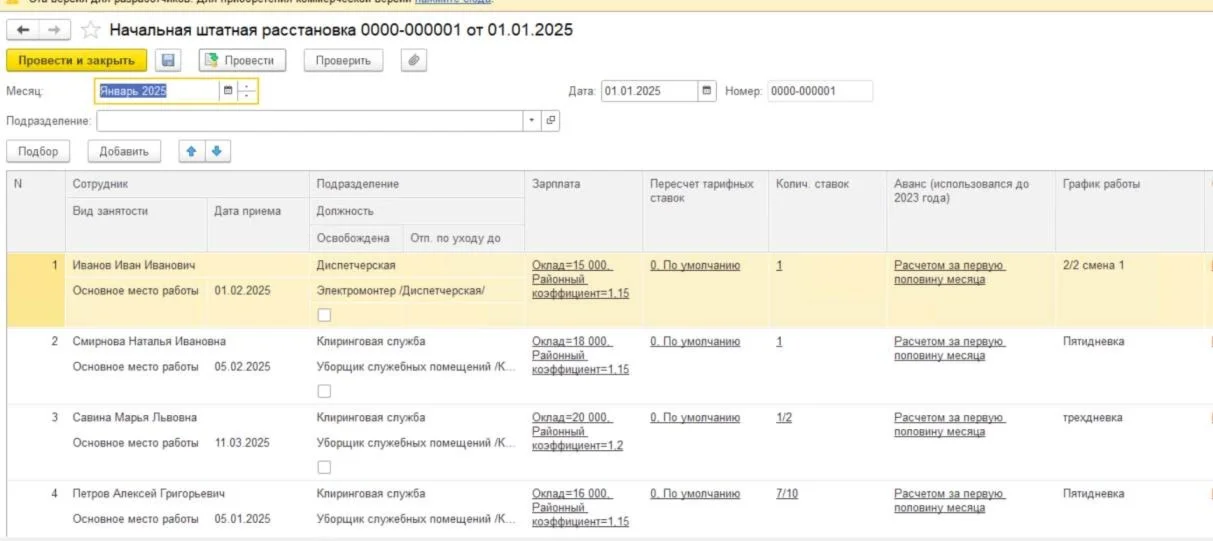The width and height of the screenshot is (1213, 541).
Task: Open the 7/10 rate count link for Петров
Action: point(787,493)
